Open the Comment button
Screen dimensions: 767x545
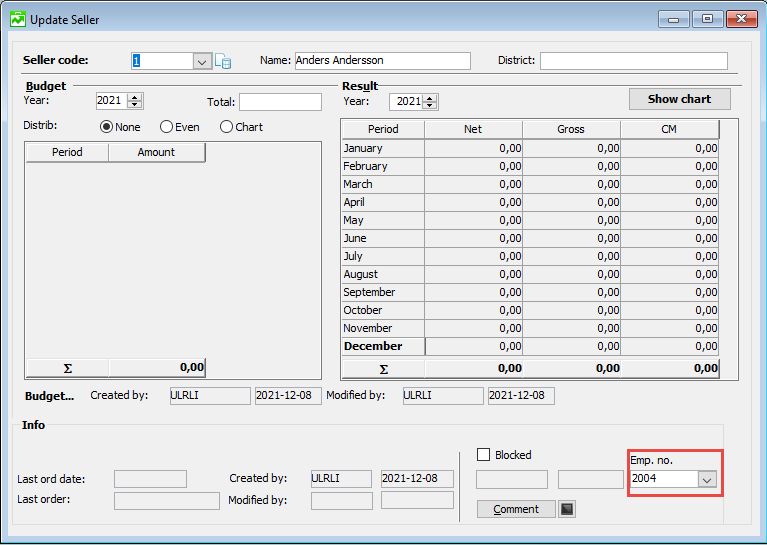tap(516, 509)
